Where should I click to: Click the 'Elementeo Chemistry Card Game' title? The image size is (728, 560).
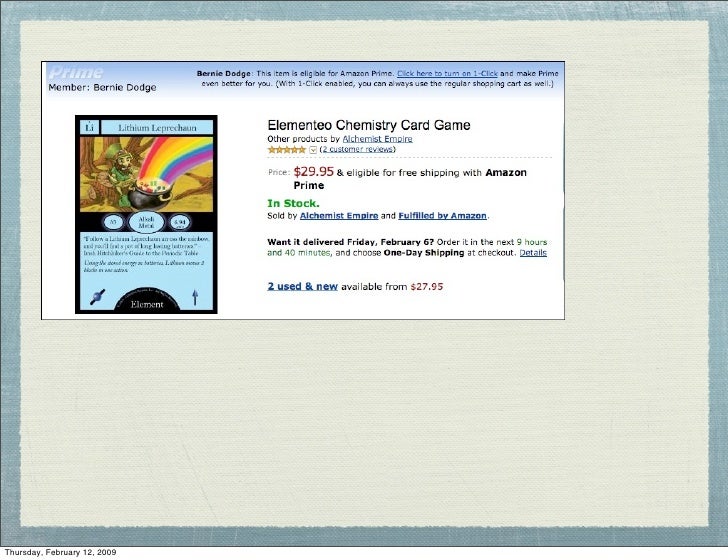pos(369,125)
